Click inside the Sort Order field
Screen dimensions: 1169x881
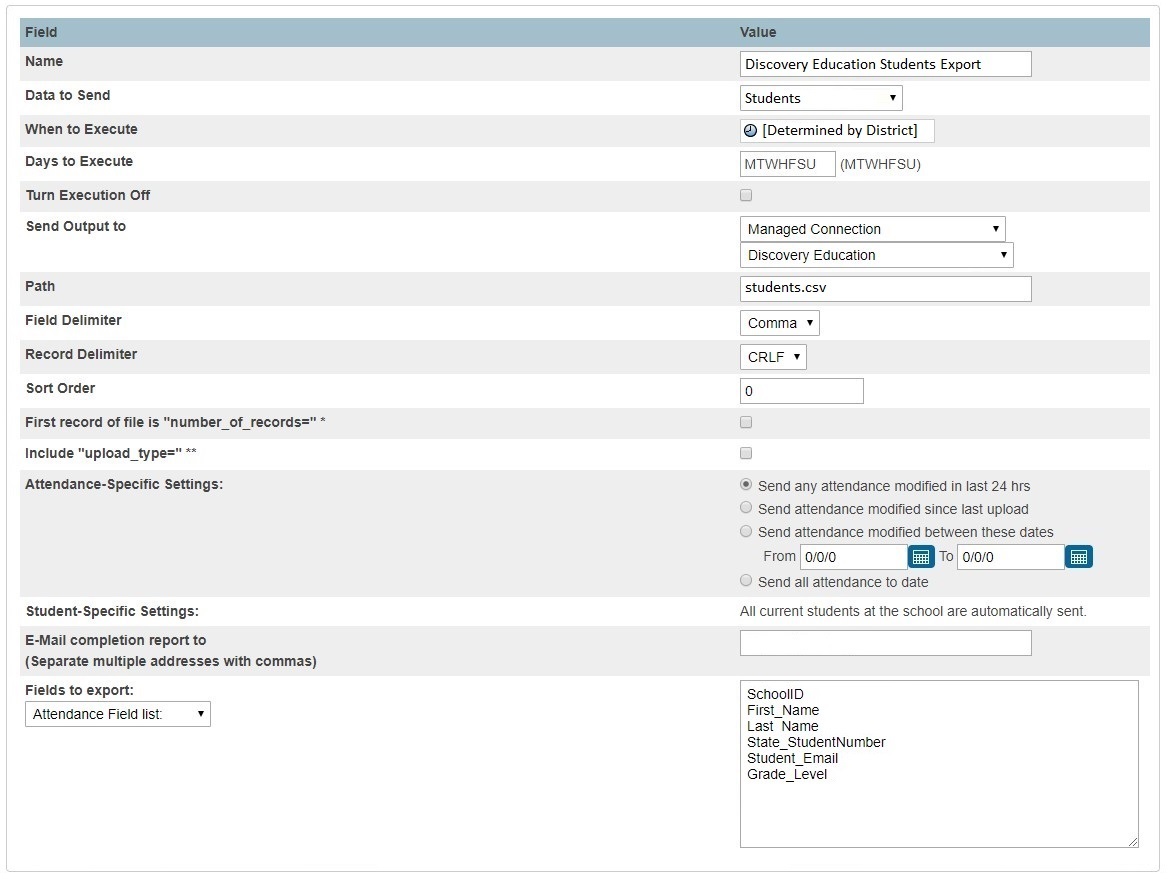tap(800, 390)
